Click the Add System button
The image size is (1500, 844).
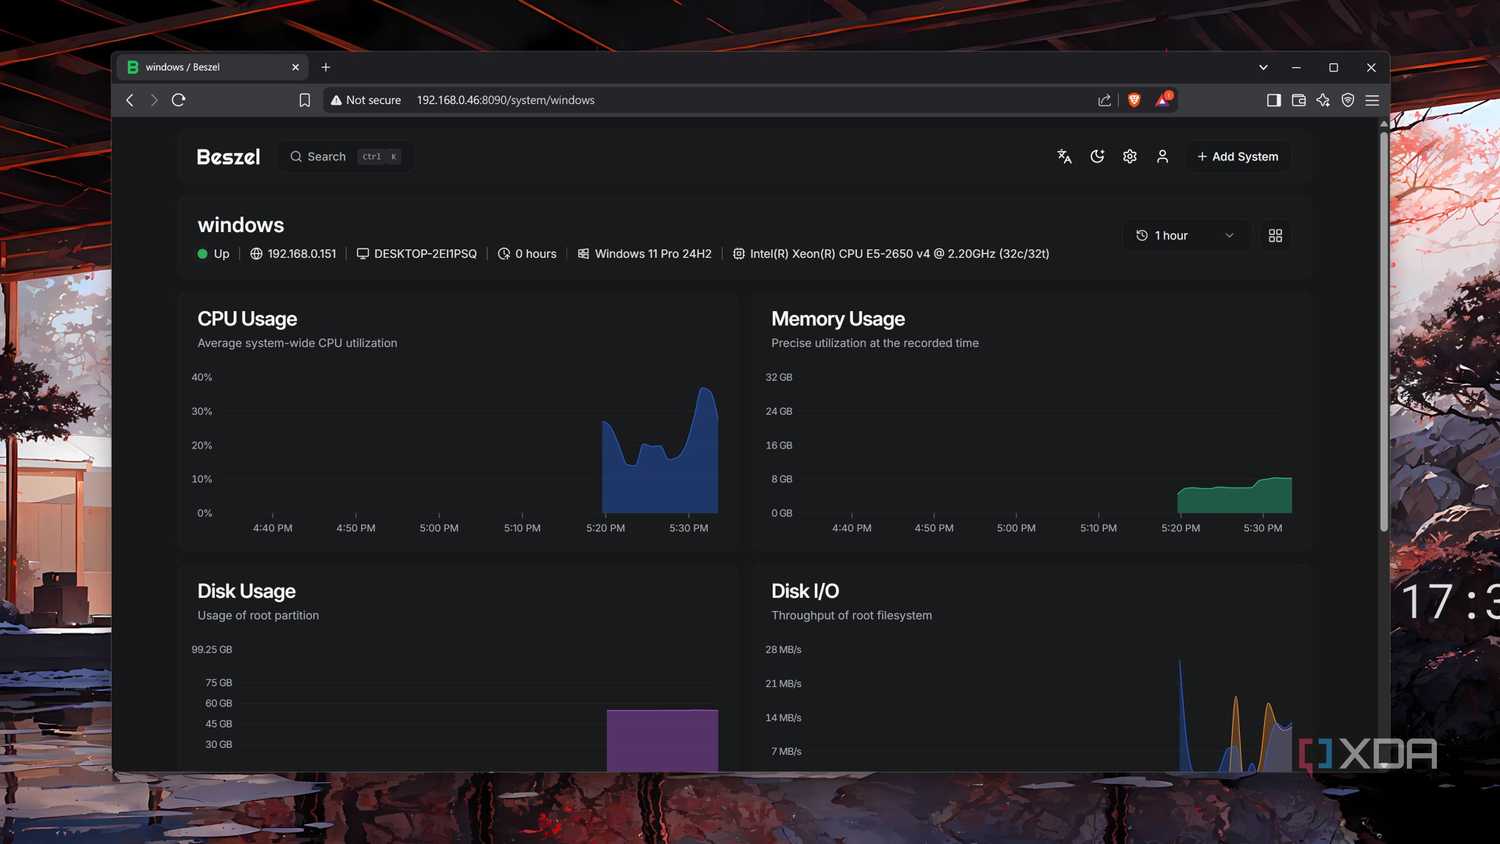(1237, 156)
